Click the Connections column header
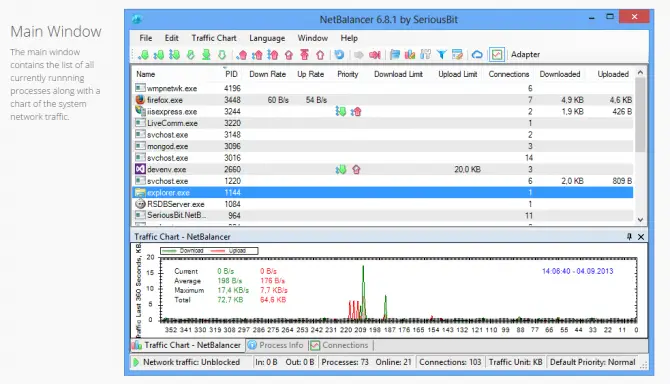The image size is (670, 384). [508, 74]
